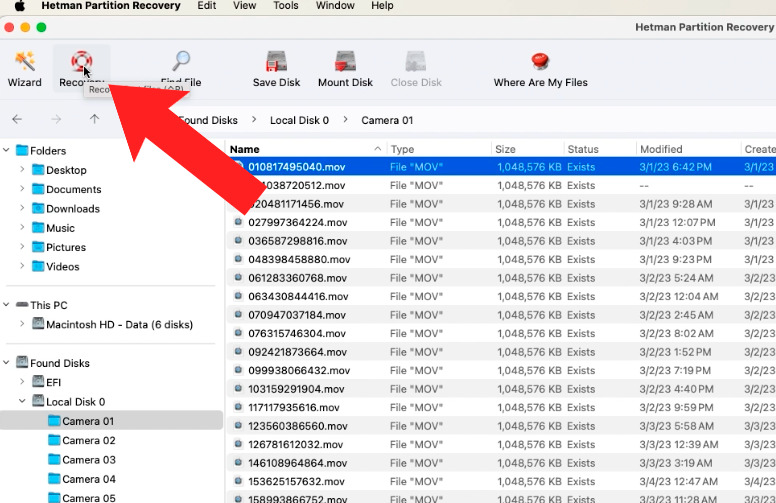This screenshot has width=776, height=503.
Task: Collapse the Local Disk 0 node
Action: (x=22, y=401)
